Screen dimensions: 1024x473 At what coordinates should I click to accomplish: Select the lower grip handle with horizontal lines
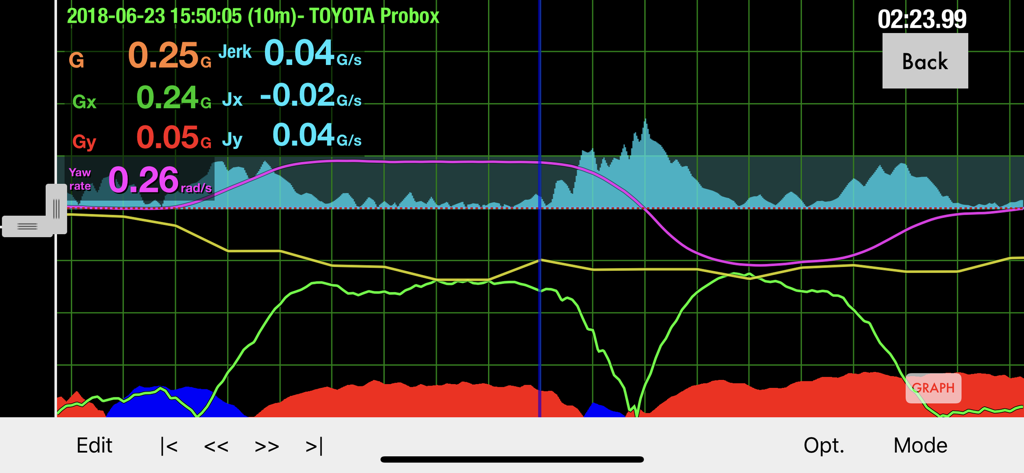pos(28,226)
